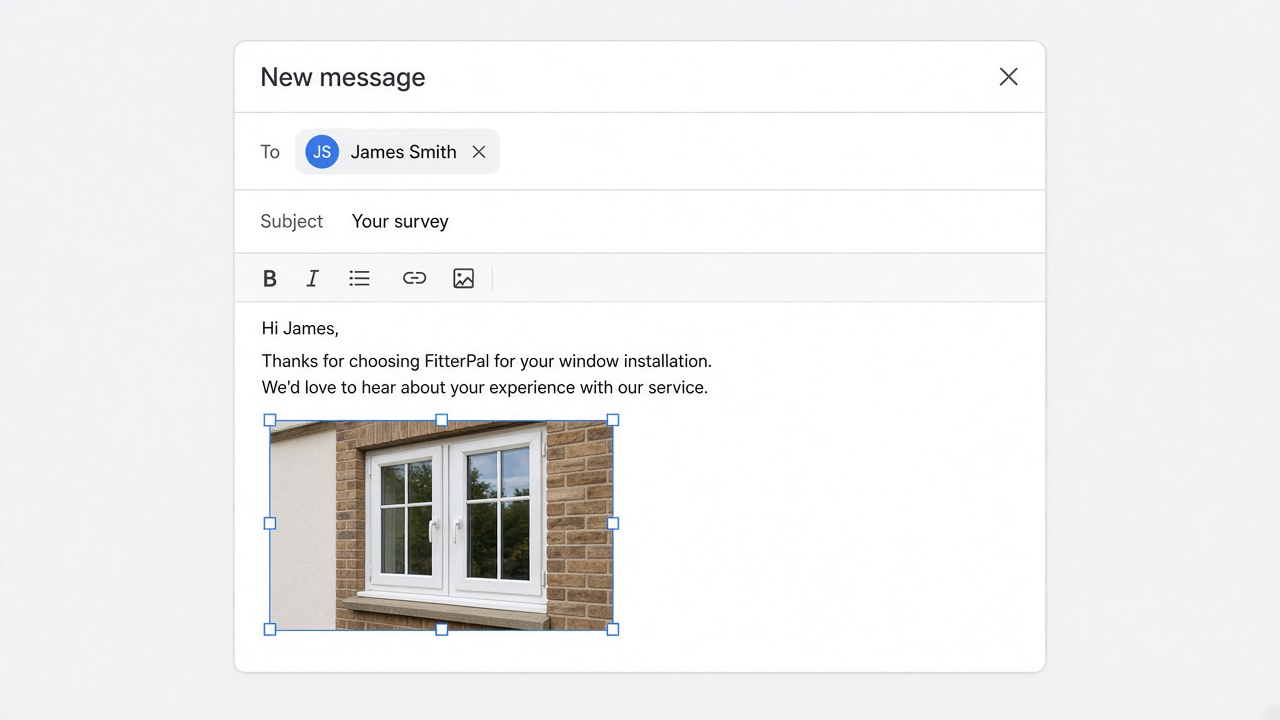Click the top-middle image resize handle
The width and height of the screenshot is (1280, 720).
point(441,420)
